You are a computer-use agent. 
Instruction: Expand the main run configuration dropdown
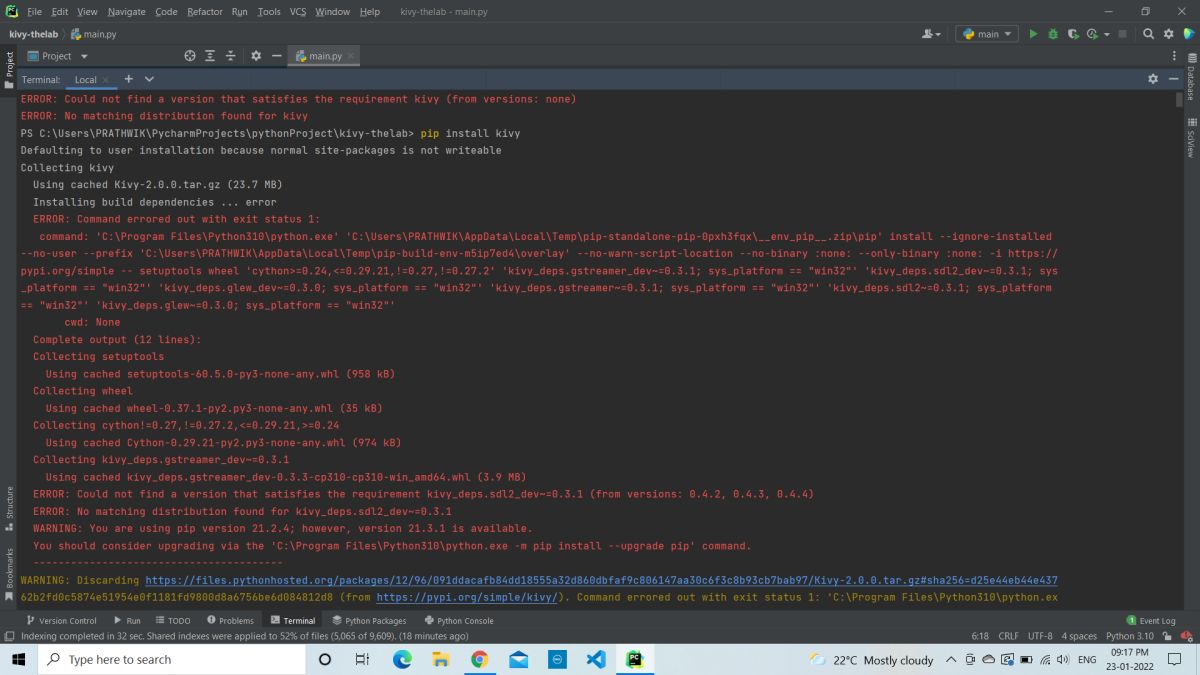coord(987,34)
